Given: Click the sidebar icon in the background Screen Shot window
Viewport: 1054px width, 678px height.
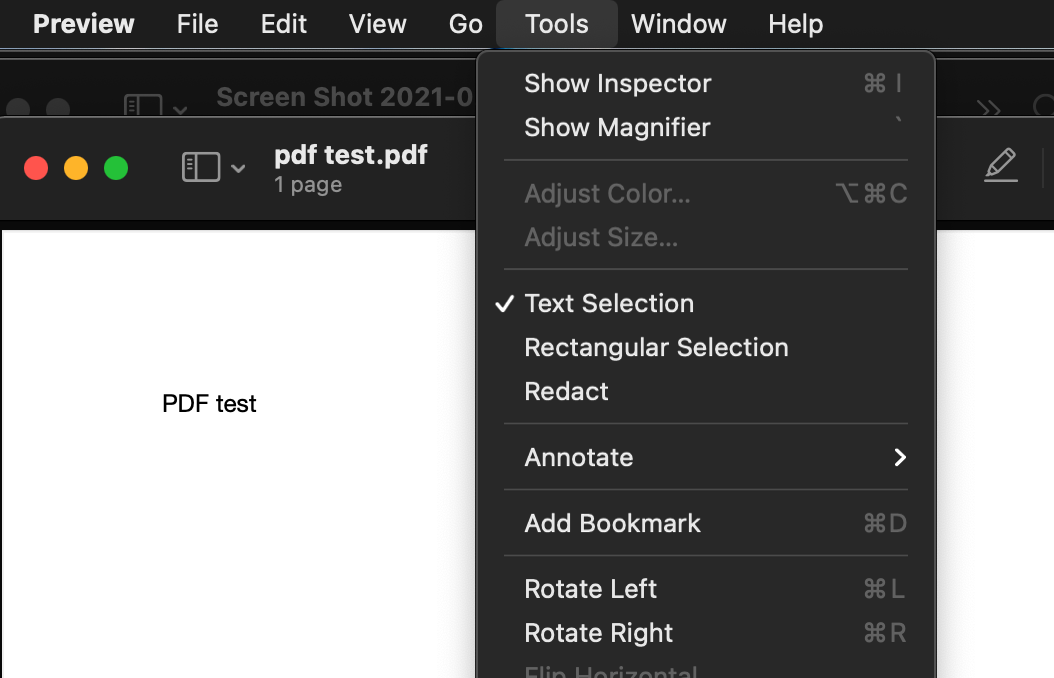Looking at the screenshot, I should point(143,105).
